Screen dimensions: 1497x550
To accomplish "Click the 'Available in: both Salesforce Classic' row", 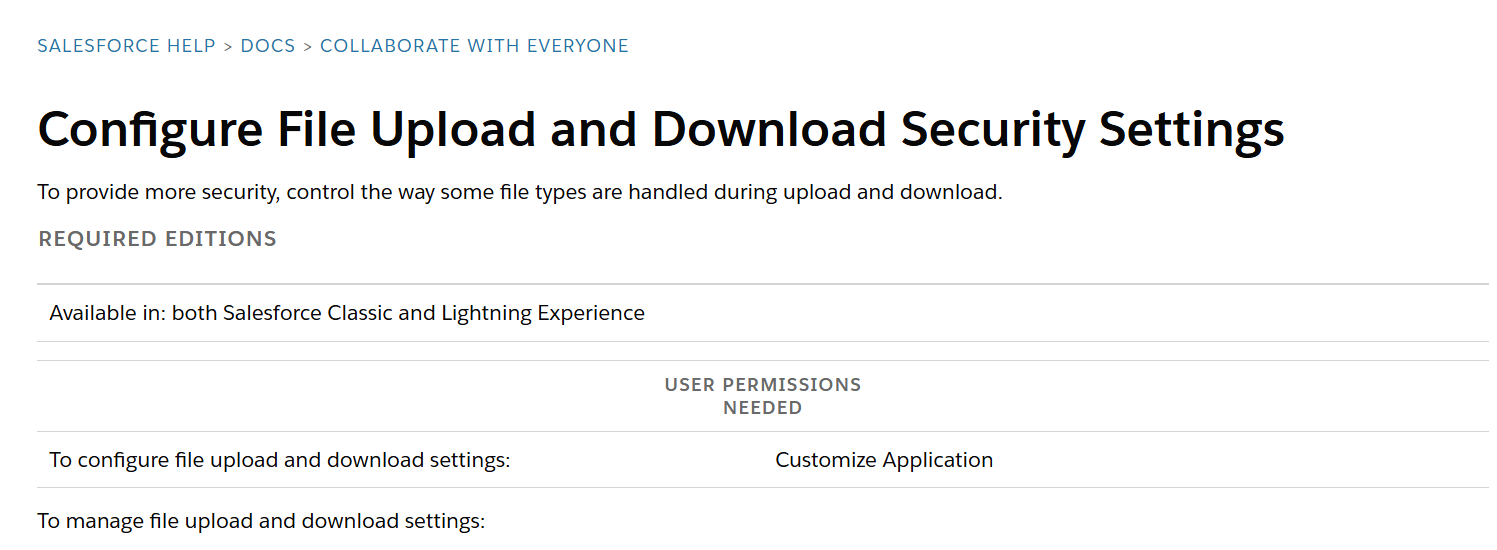I will [763, 313].
